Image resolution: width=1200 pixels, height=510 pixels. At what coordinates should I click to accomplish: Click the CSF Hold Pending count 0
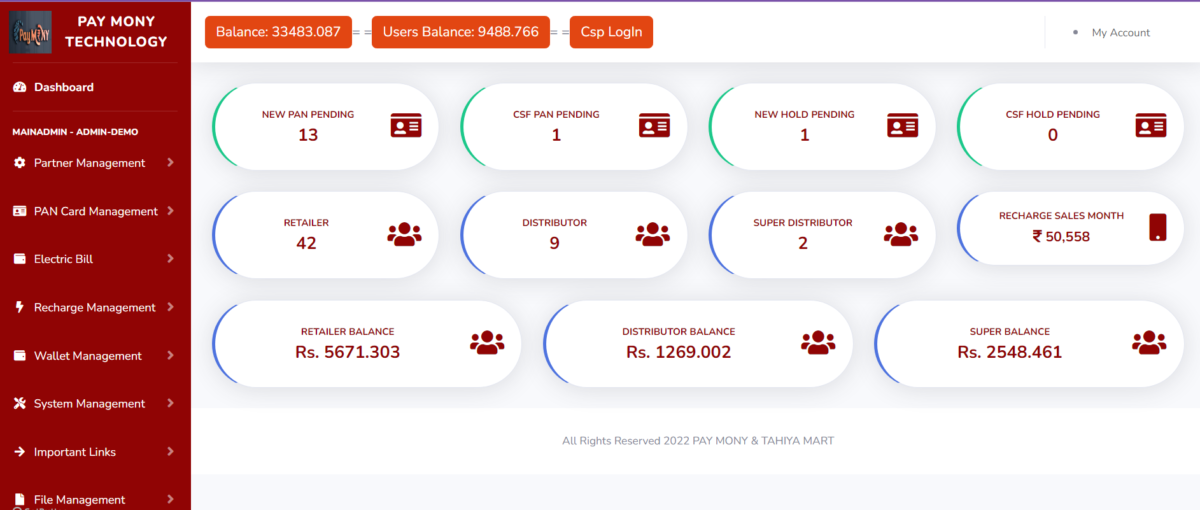pos(1053,134)
